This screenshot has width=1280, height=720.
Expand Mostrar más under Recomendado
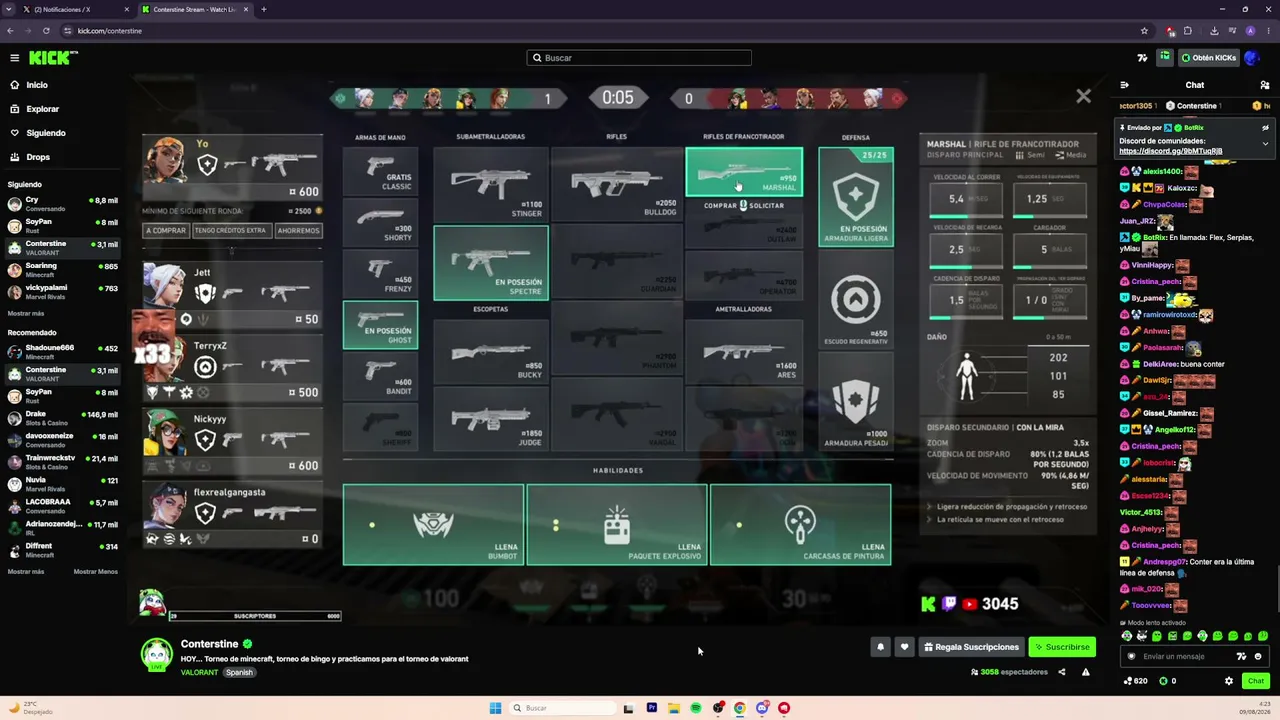tap(26, 572)
